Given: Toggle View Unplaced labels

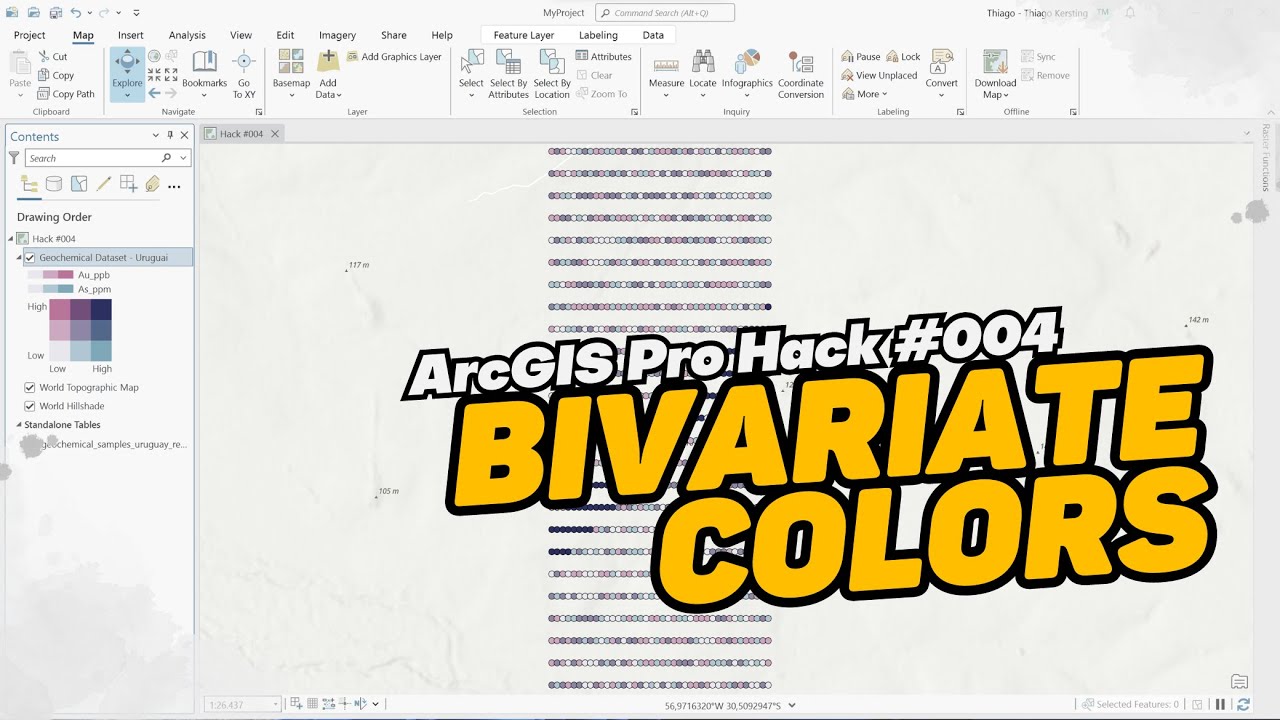Looking at the screenshot, I should [x=879, y=75].
